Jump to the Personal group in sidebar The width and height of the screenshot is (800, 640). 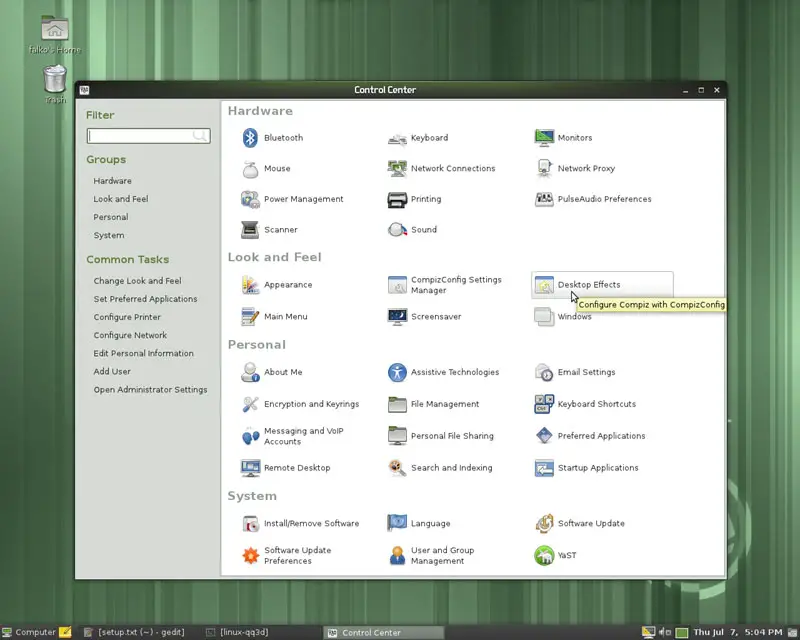(x=111, y=217)
